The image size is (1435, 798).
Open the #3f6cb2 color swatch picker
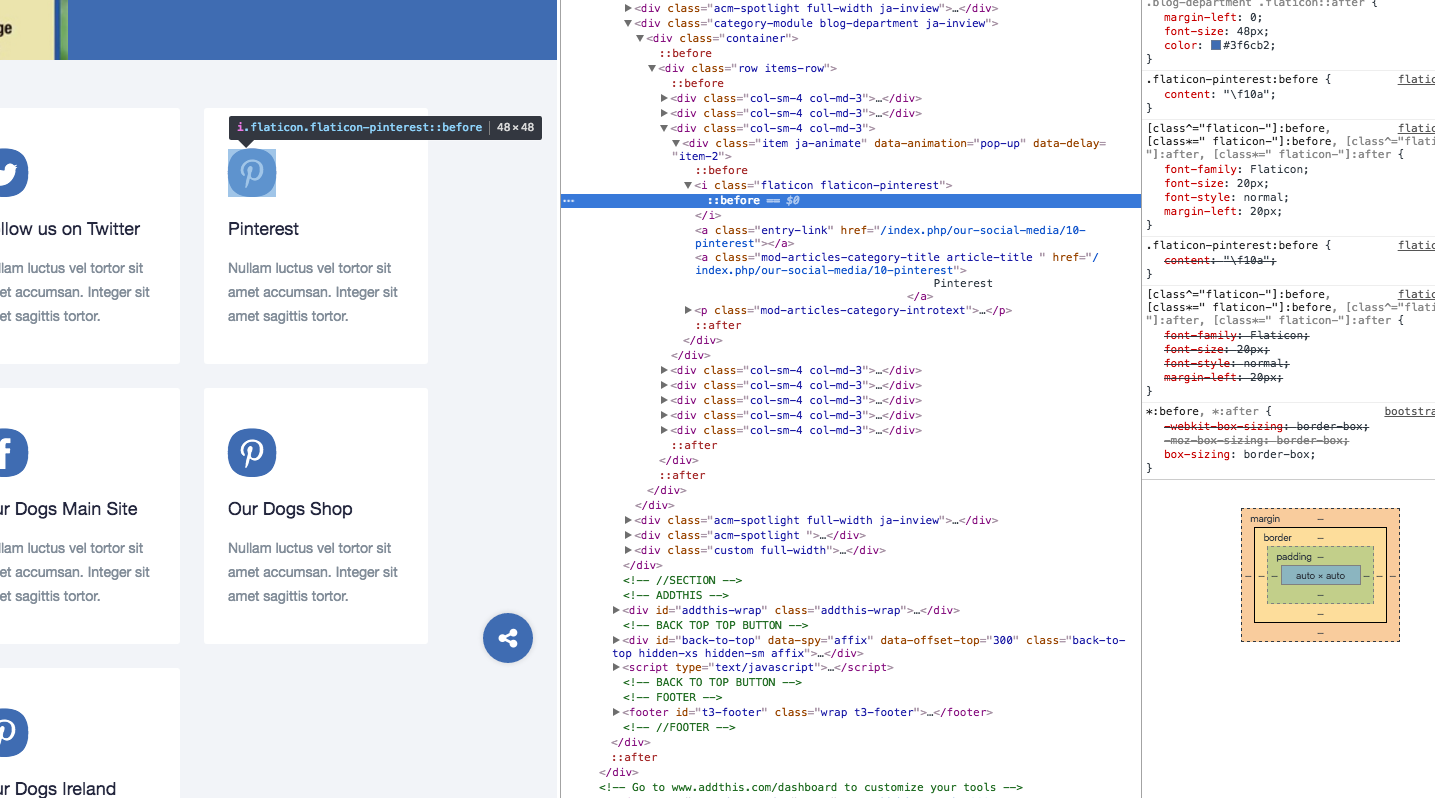(x=1216, y=46)
